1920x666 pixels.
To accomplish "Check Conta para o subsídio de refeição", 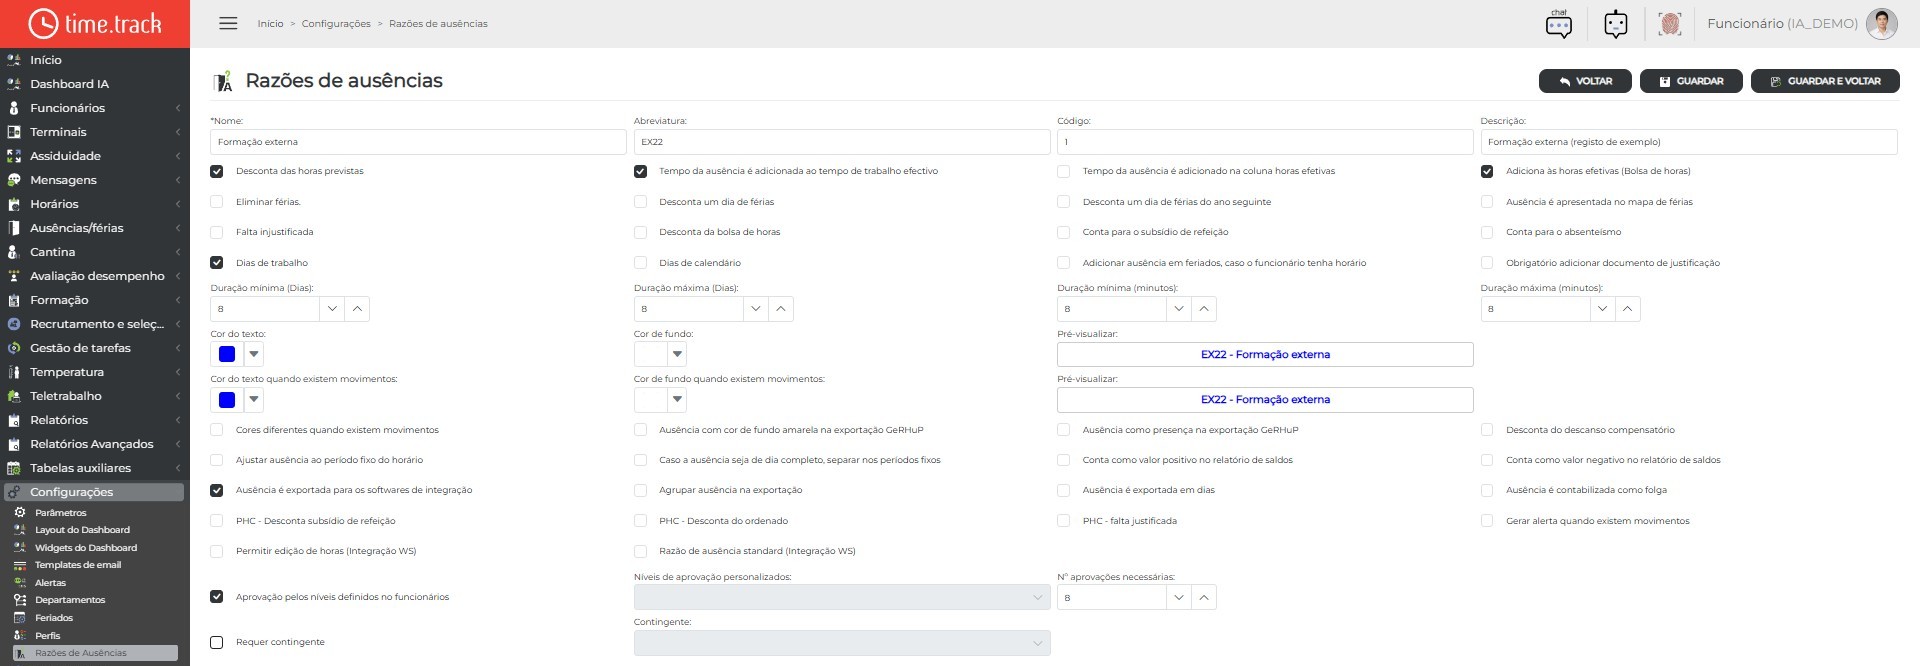I will click(1064, 232).
